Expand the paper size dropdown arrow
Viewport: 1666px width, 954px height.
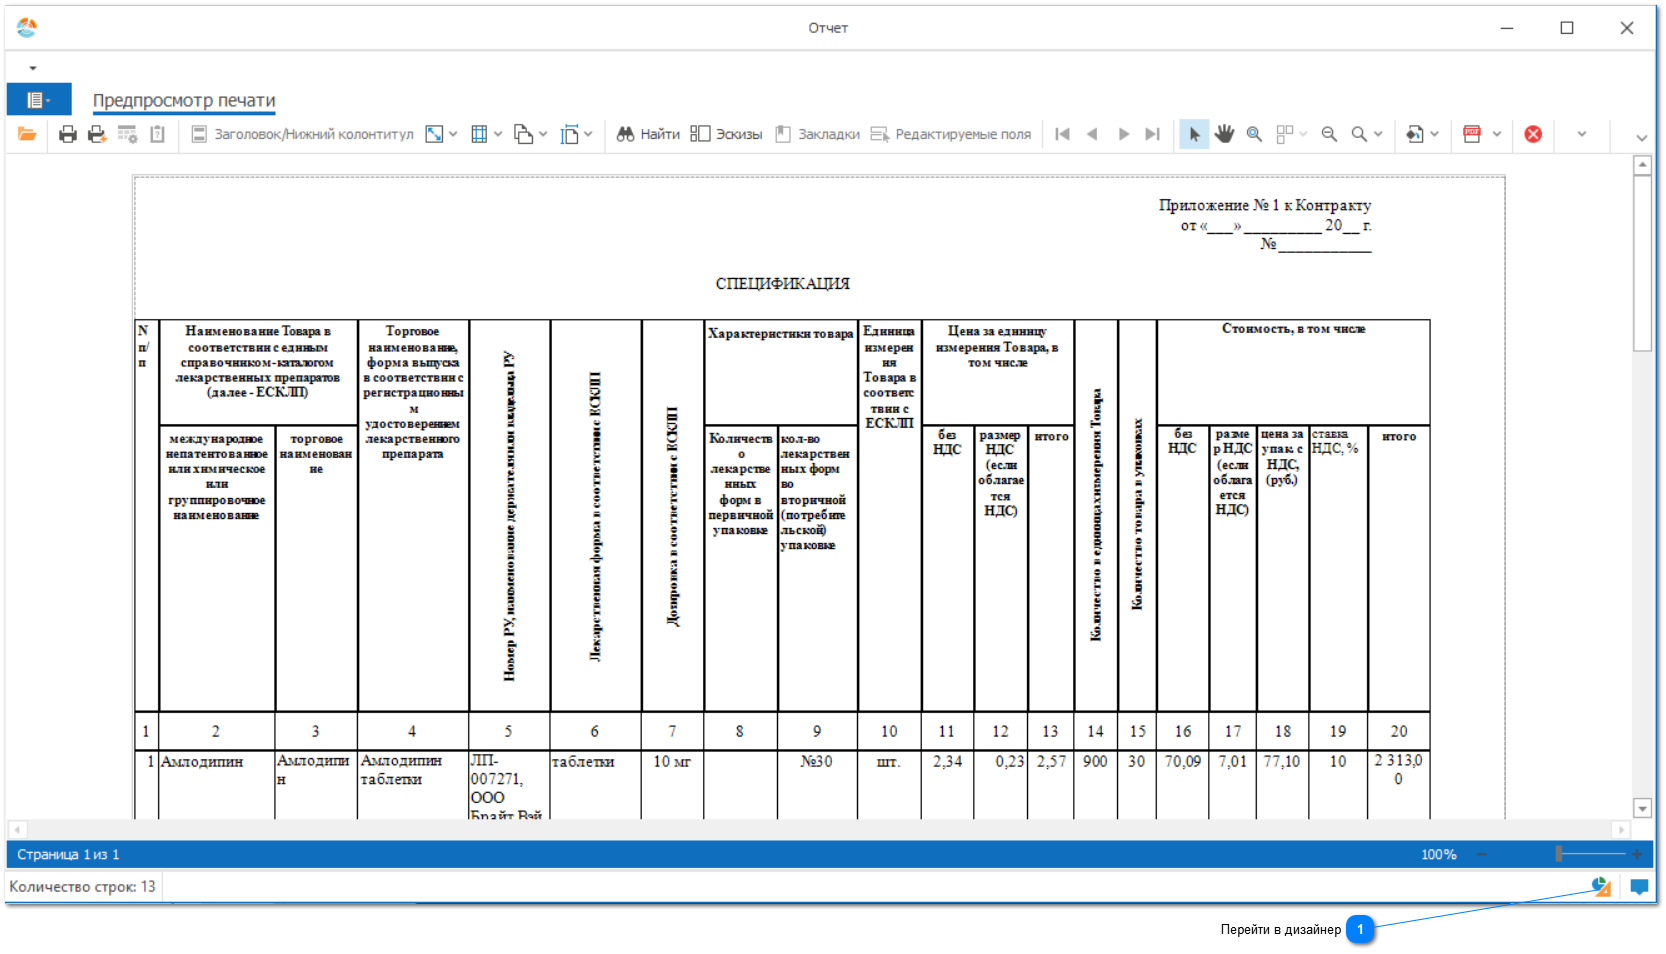coord(589,134)
